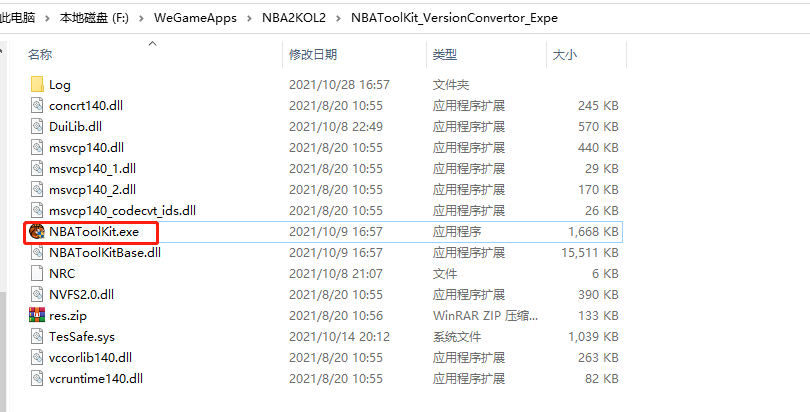This screenshot has width=810, height=412.
Task: Click the msvcp140_codecvt_ids.dll file icon
Action: click(37, 211)
